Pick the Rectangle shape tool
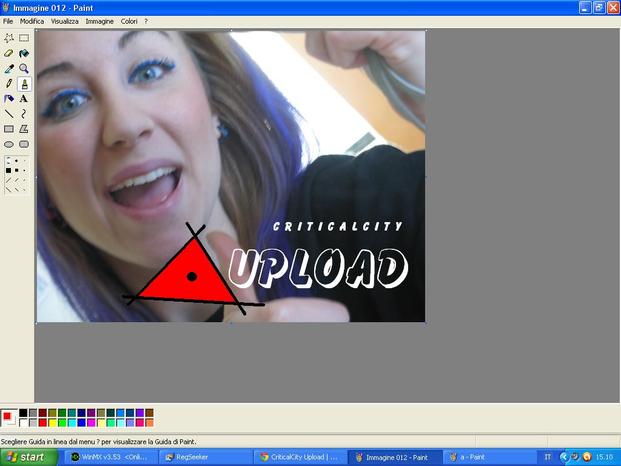The width and height of the screenshot is (621, 466). 9,129
